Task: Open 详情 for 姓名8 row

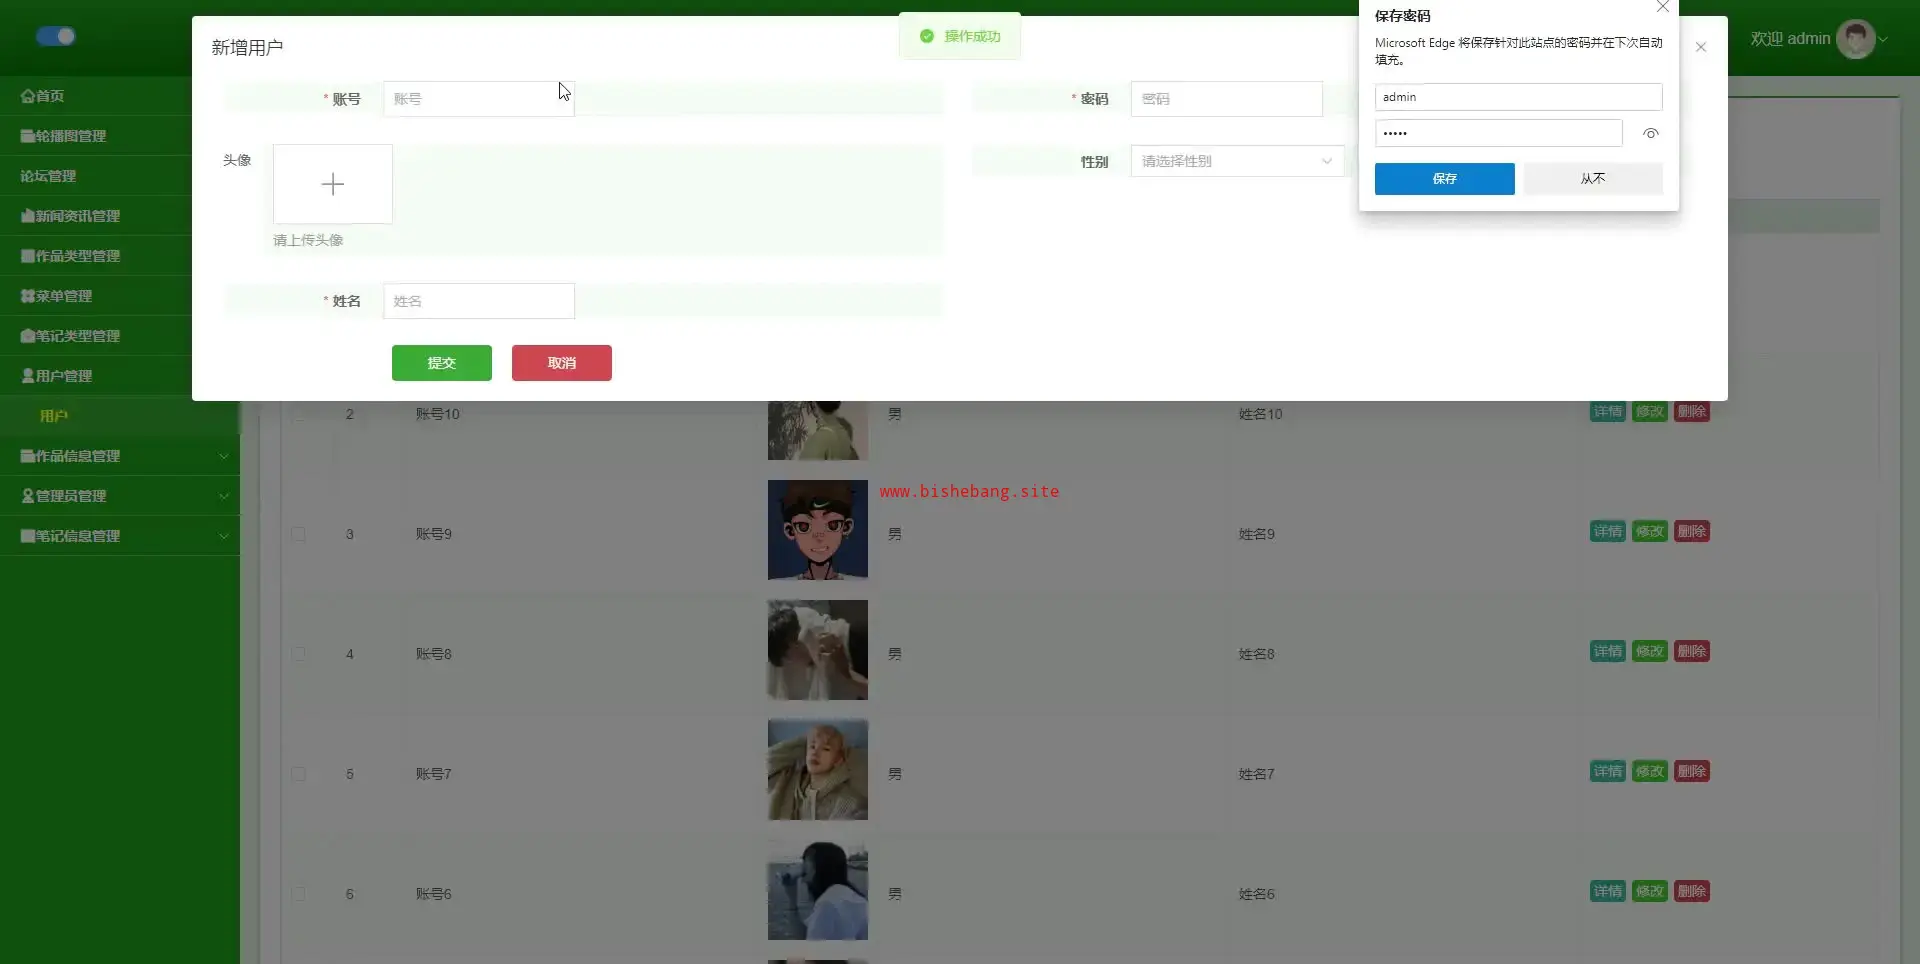Action: click(x=1608, y=651)
